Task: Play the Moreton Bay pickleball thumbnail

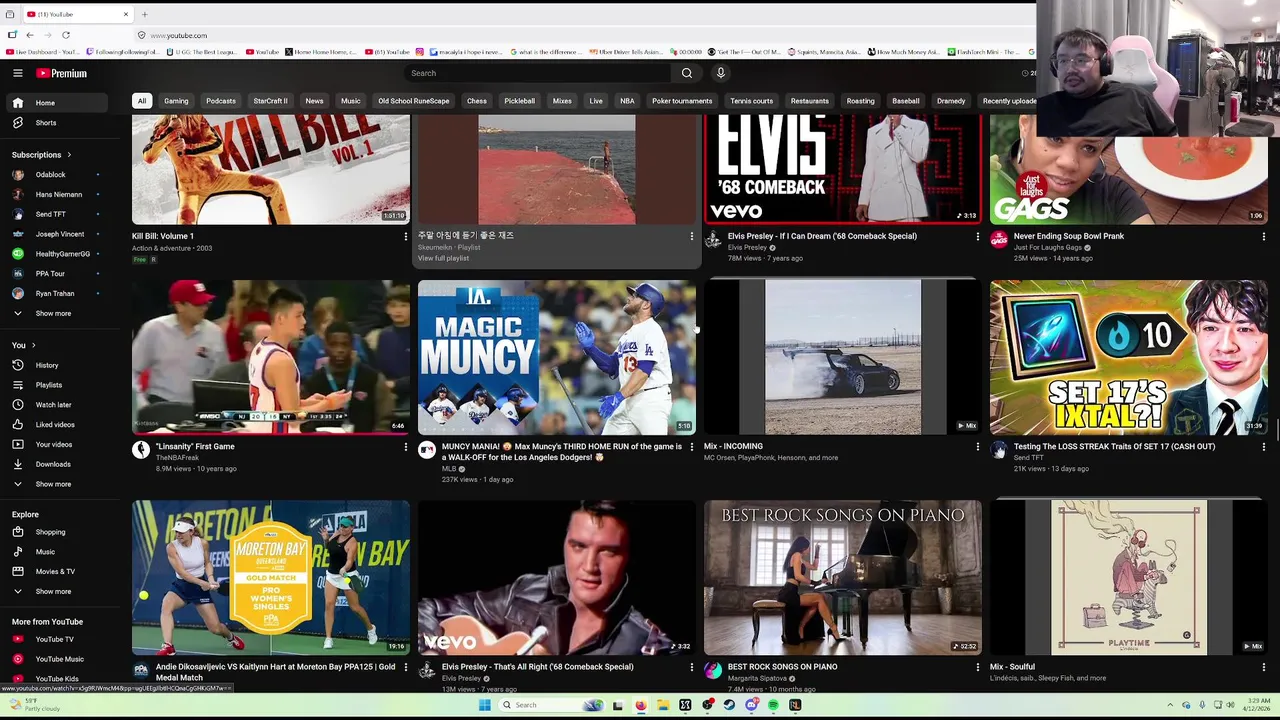Action: 270,577
